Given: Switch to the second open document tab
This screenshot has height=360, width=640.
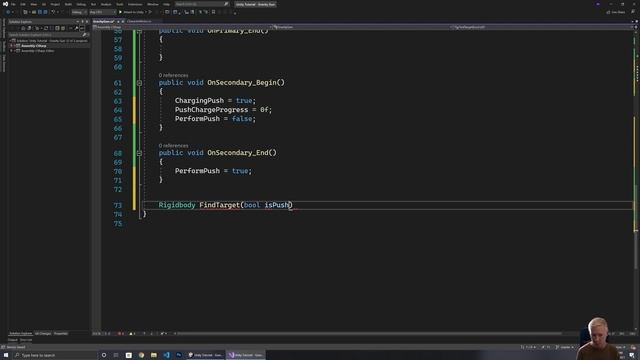Looking at the screenshot, I should [x=139, y=22].
